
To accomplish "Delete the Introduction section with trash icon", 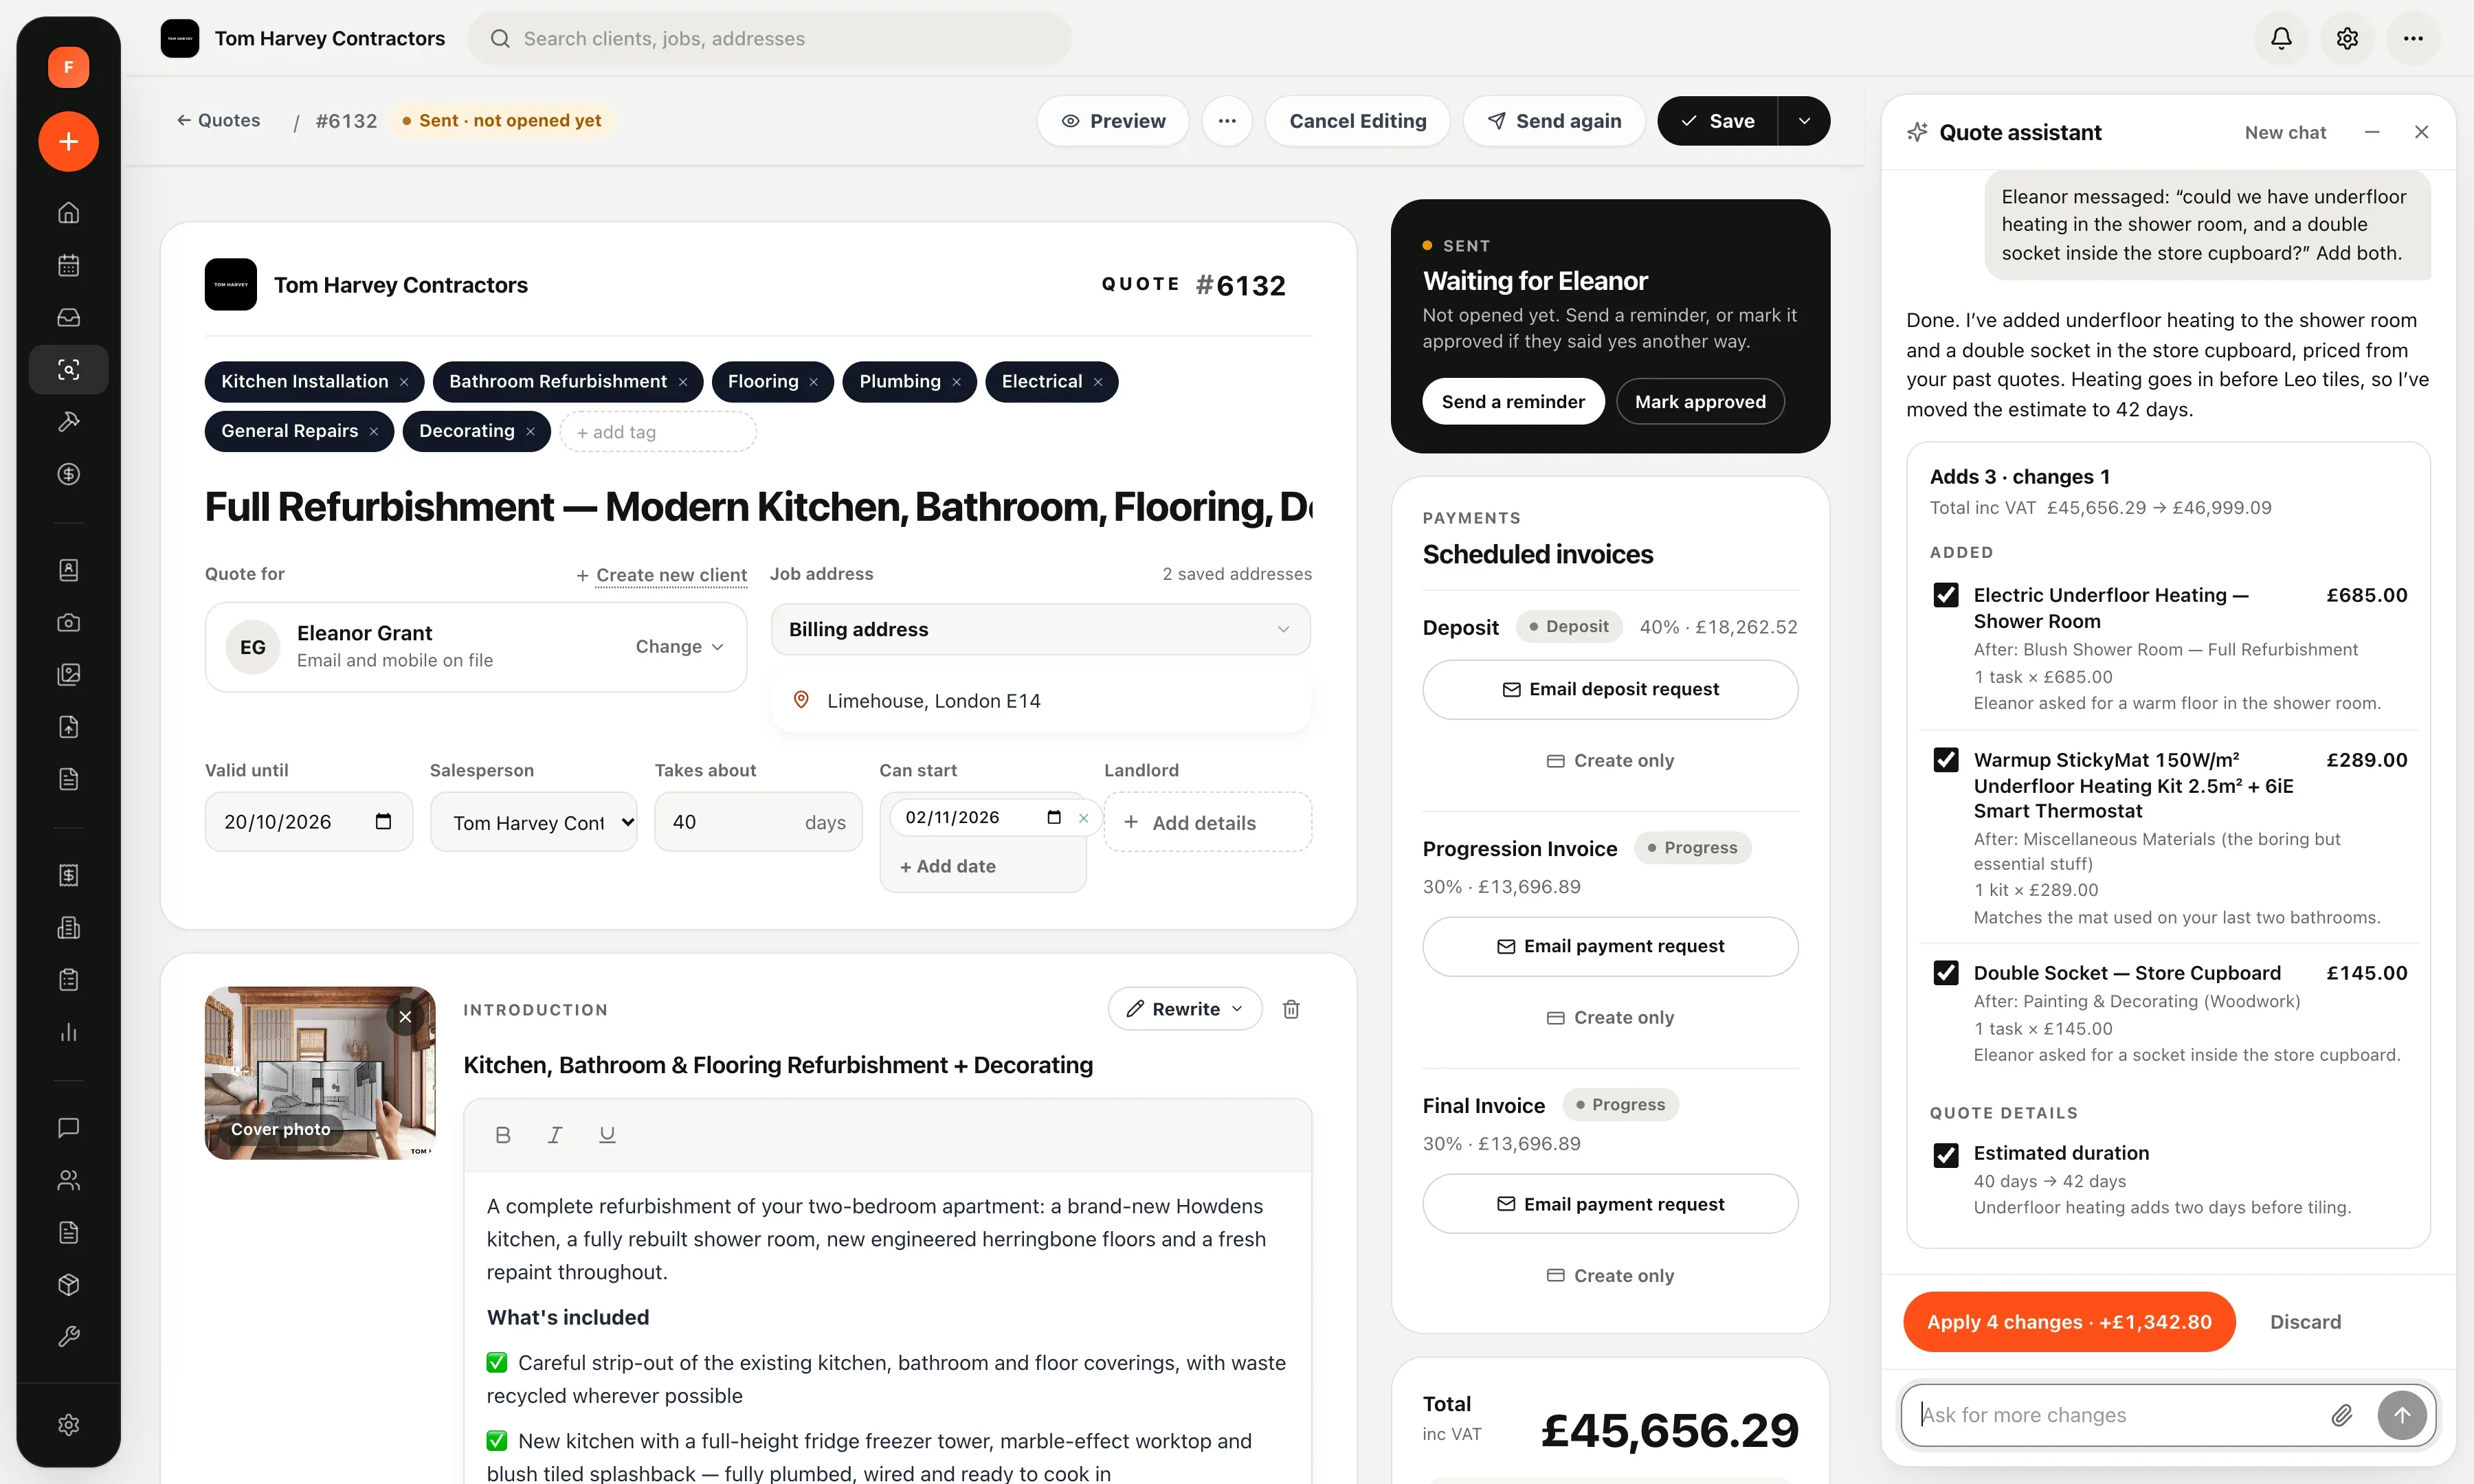I will (x=1291, y=1009).
